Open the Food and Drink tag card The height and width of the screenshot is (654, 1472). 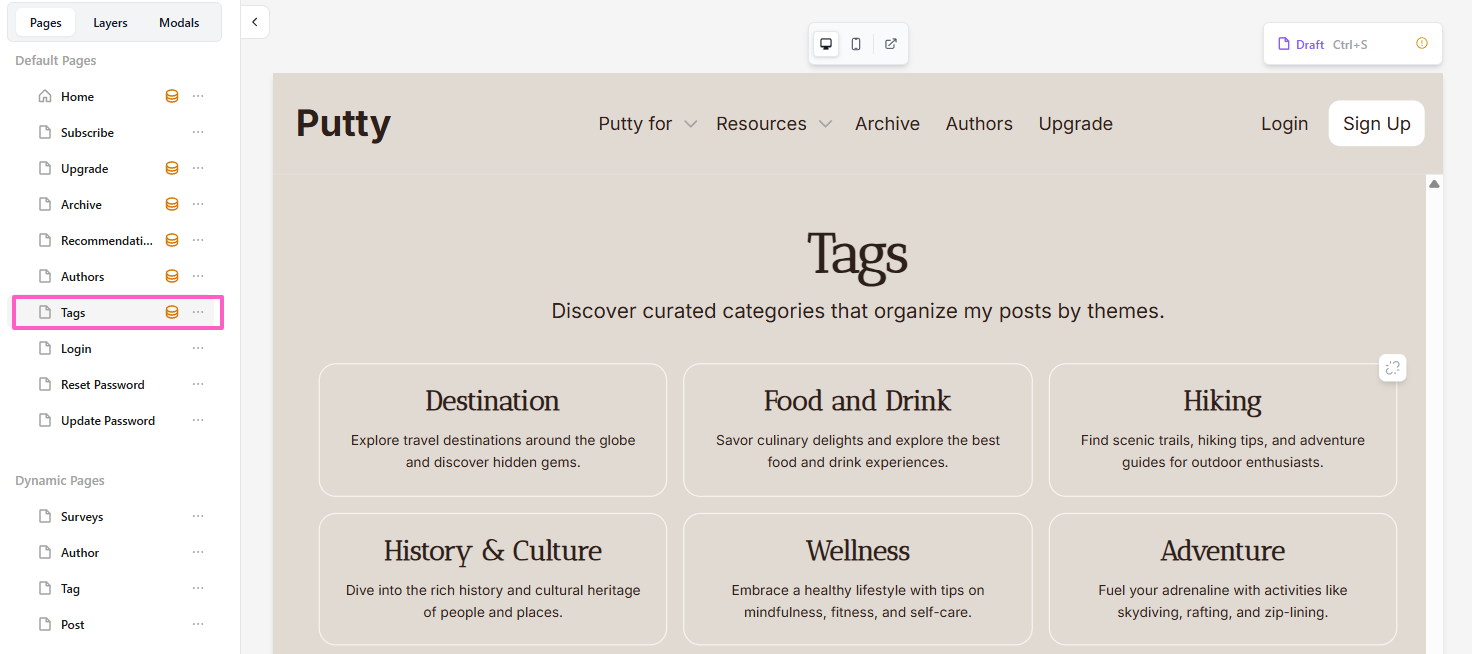(x=858, y=430)
